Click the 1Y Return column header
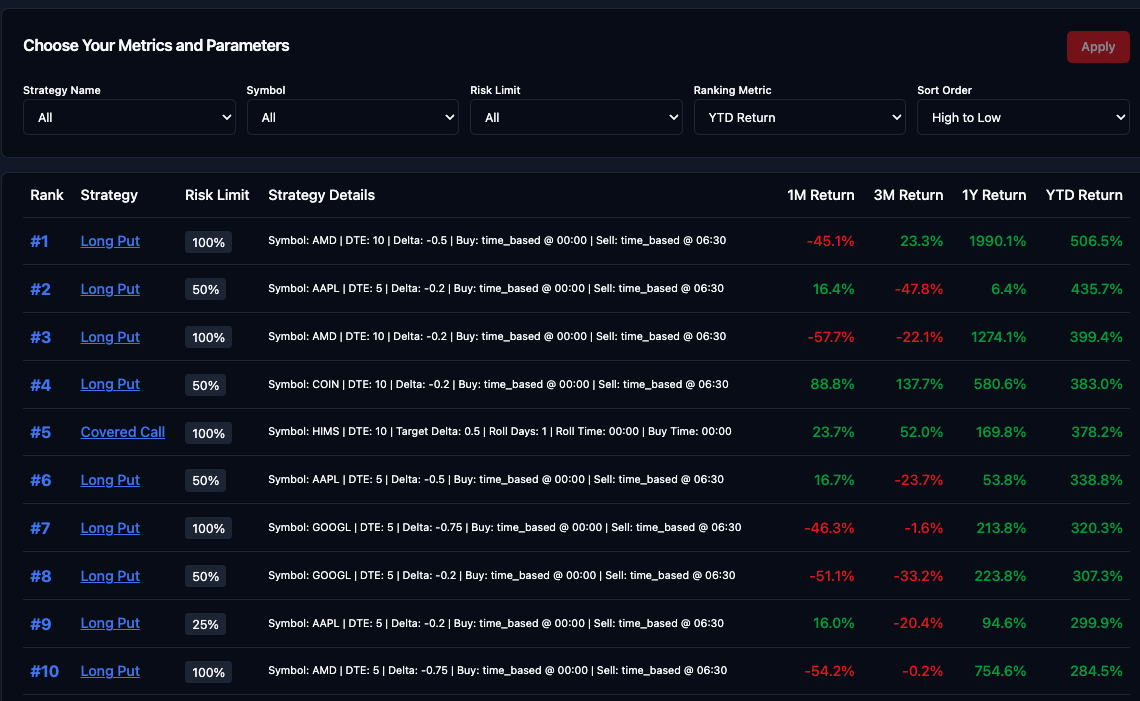 (x=994, y=195)
